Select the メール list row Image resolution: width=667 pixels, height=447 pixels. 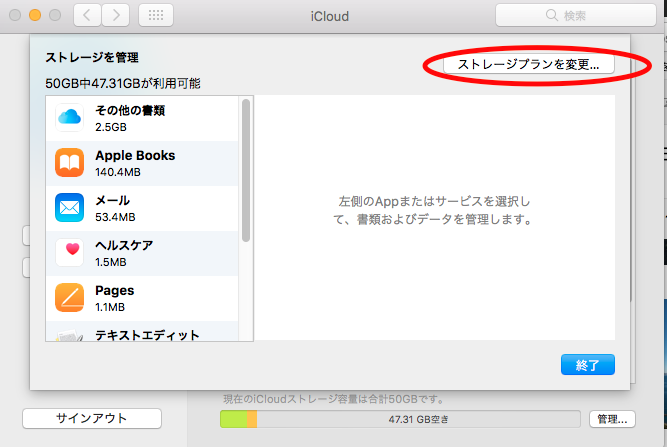[x=142, y=209]
